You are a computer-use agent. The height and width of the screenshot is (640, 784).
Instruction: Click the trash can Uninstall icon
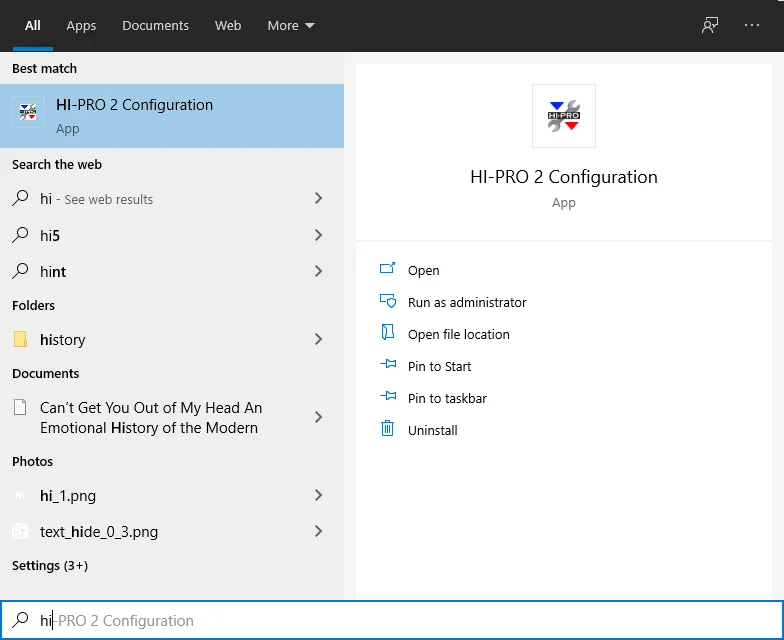pos(388,428)
